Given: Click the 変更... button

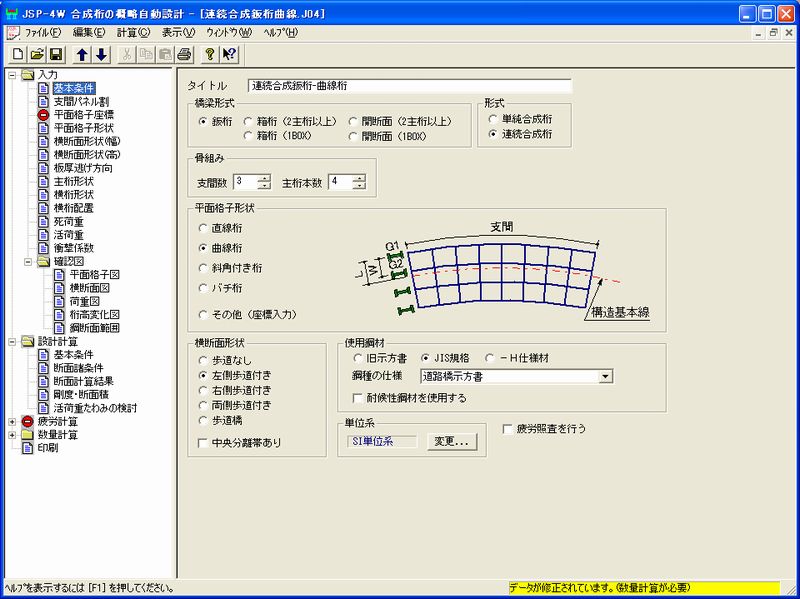Looking at the screenshot, I should [x=451, y=440].
